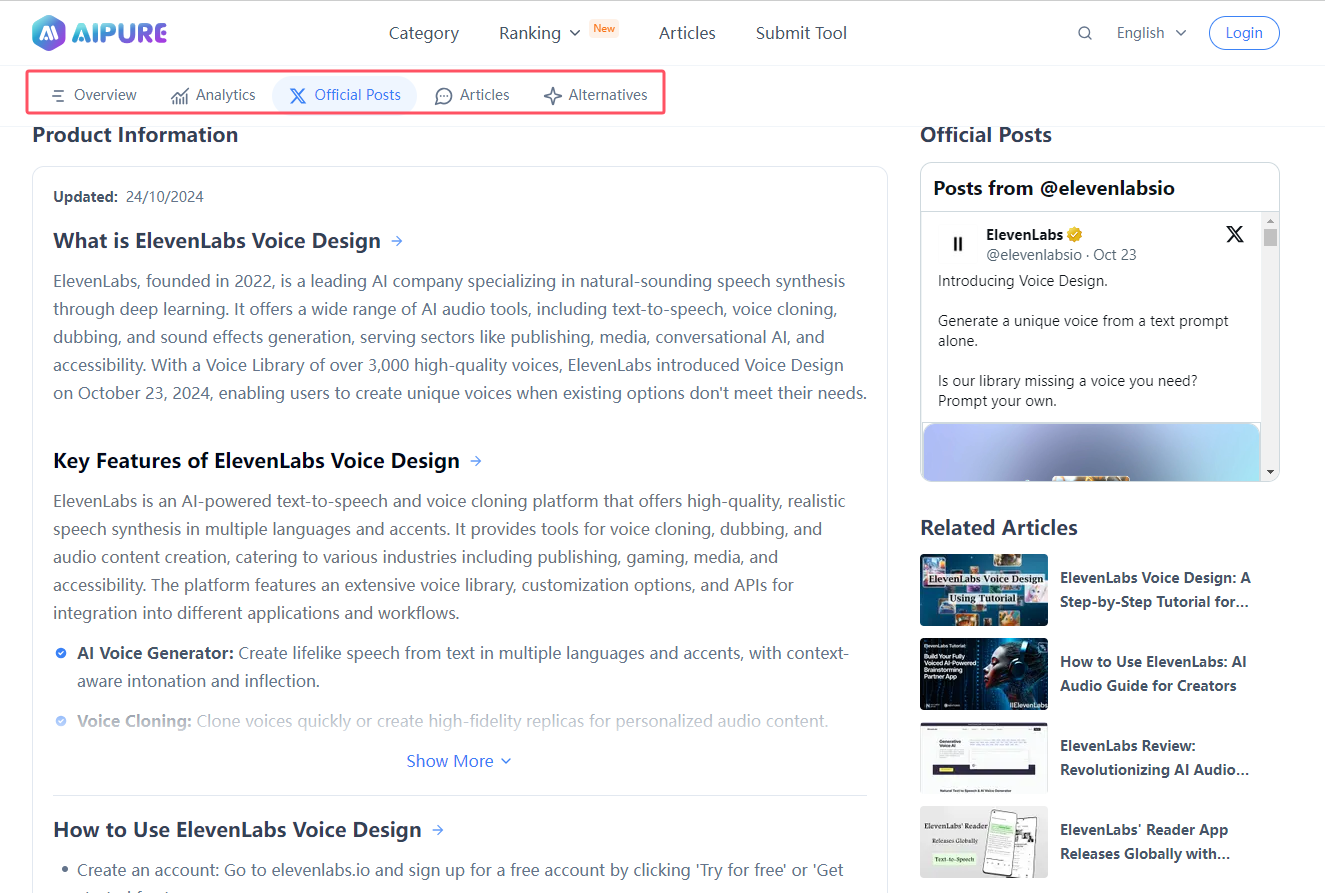The width and height of the screenshot is (1325, 893).
Task: Open 'ElevenLabs Review: Revolutionizing AI Audio' article
Action: pyautogui.click(x=1155, y=758)
